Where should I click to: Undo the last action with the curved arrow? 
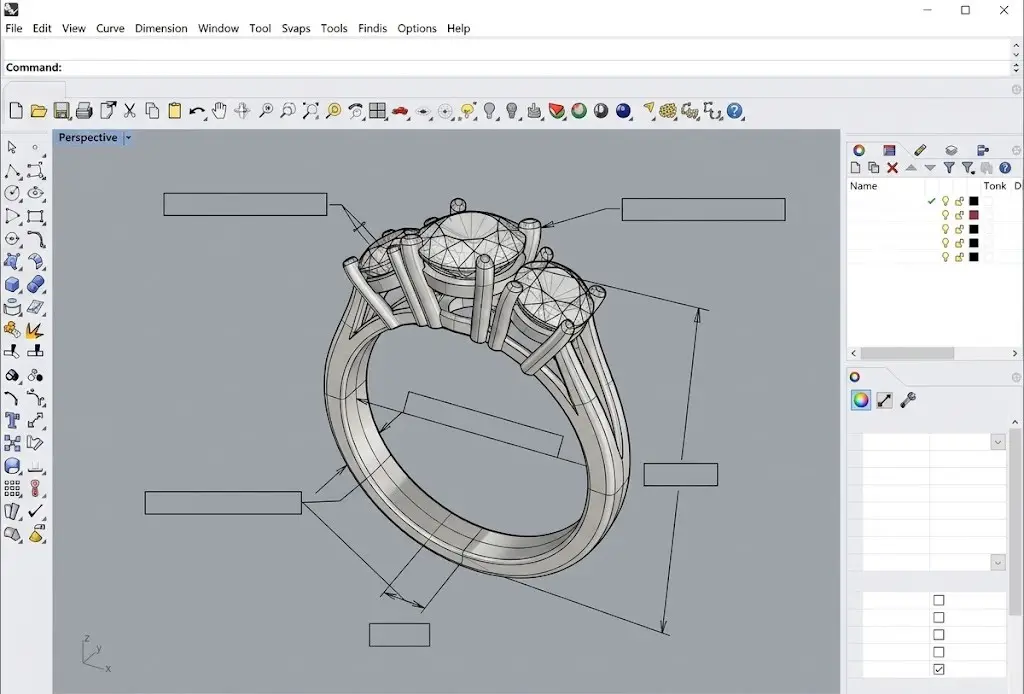[x=197, y=111]
